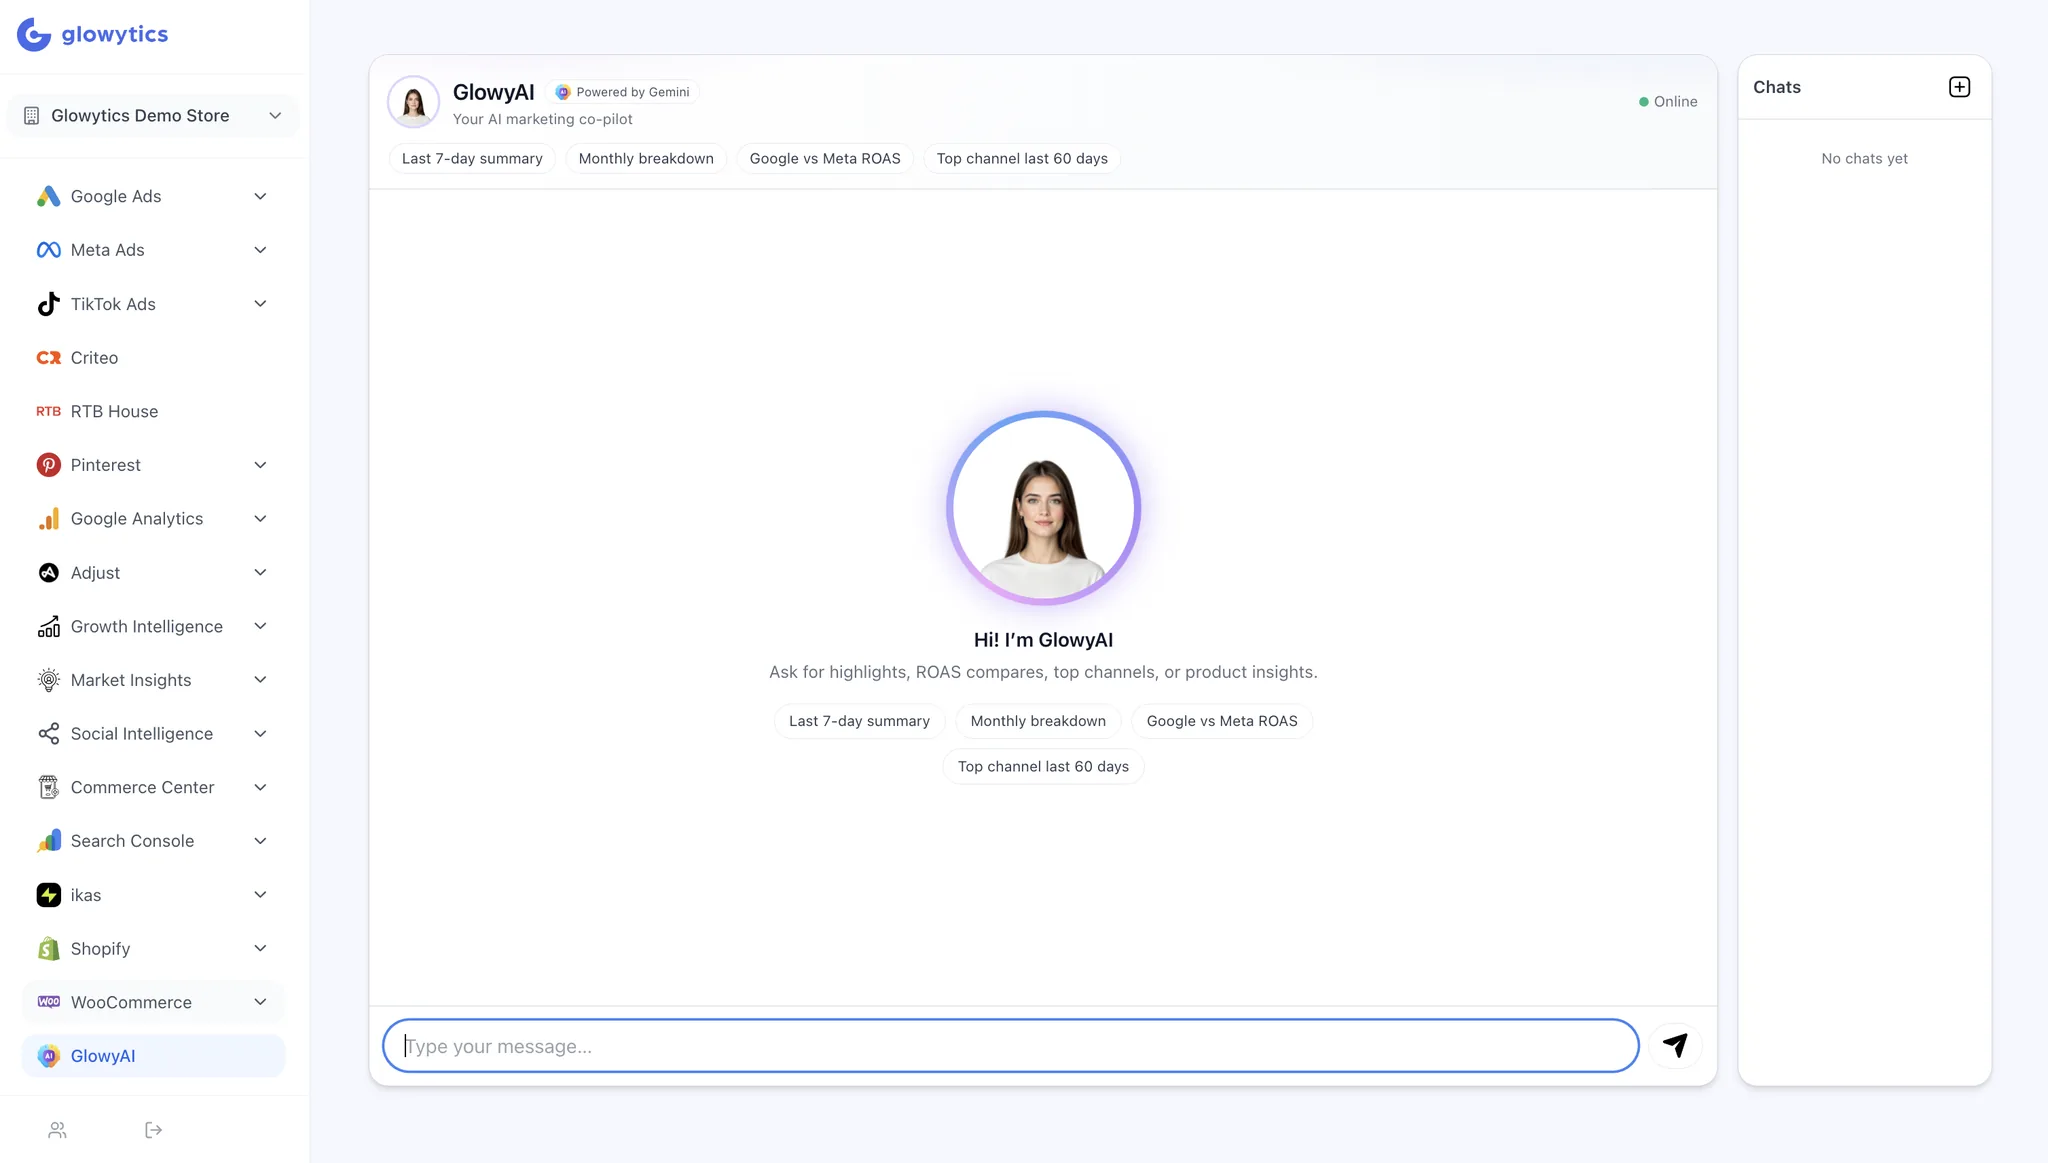Send message with paper plane icon
This screenshot has width=2048, height=1163.
1676,1046
